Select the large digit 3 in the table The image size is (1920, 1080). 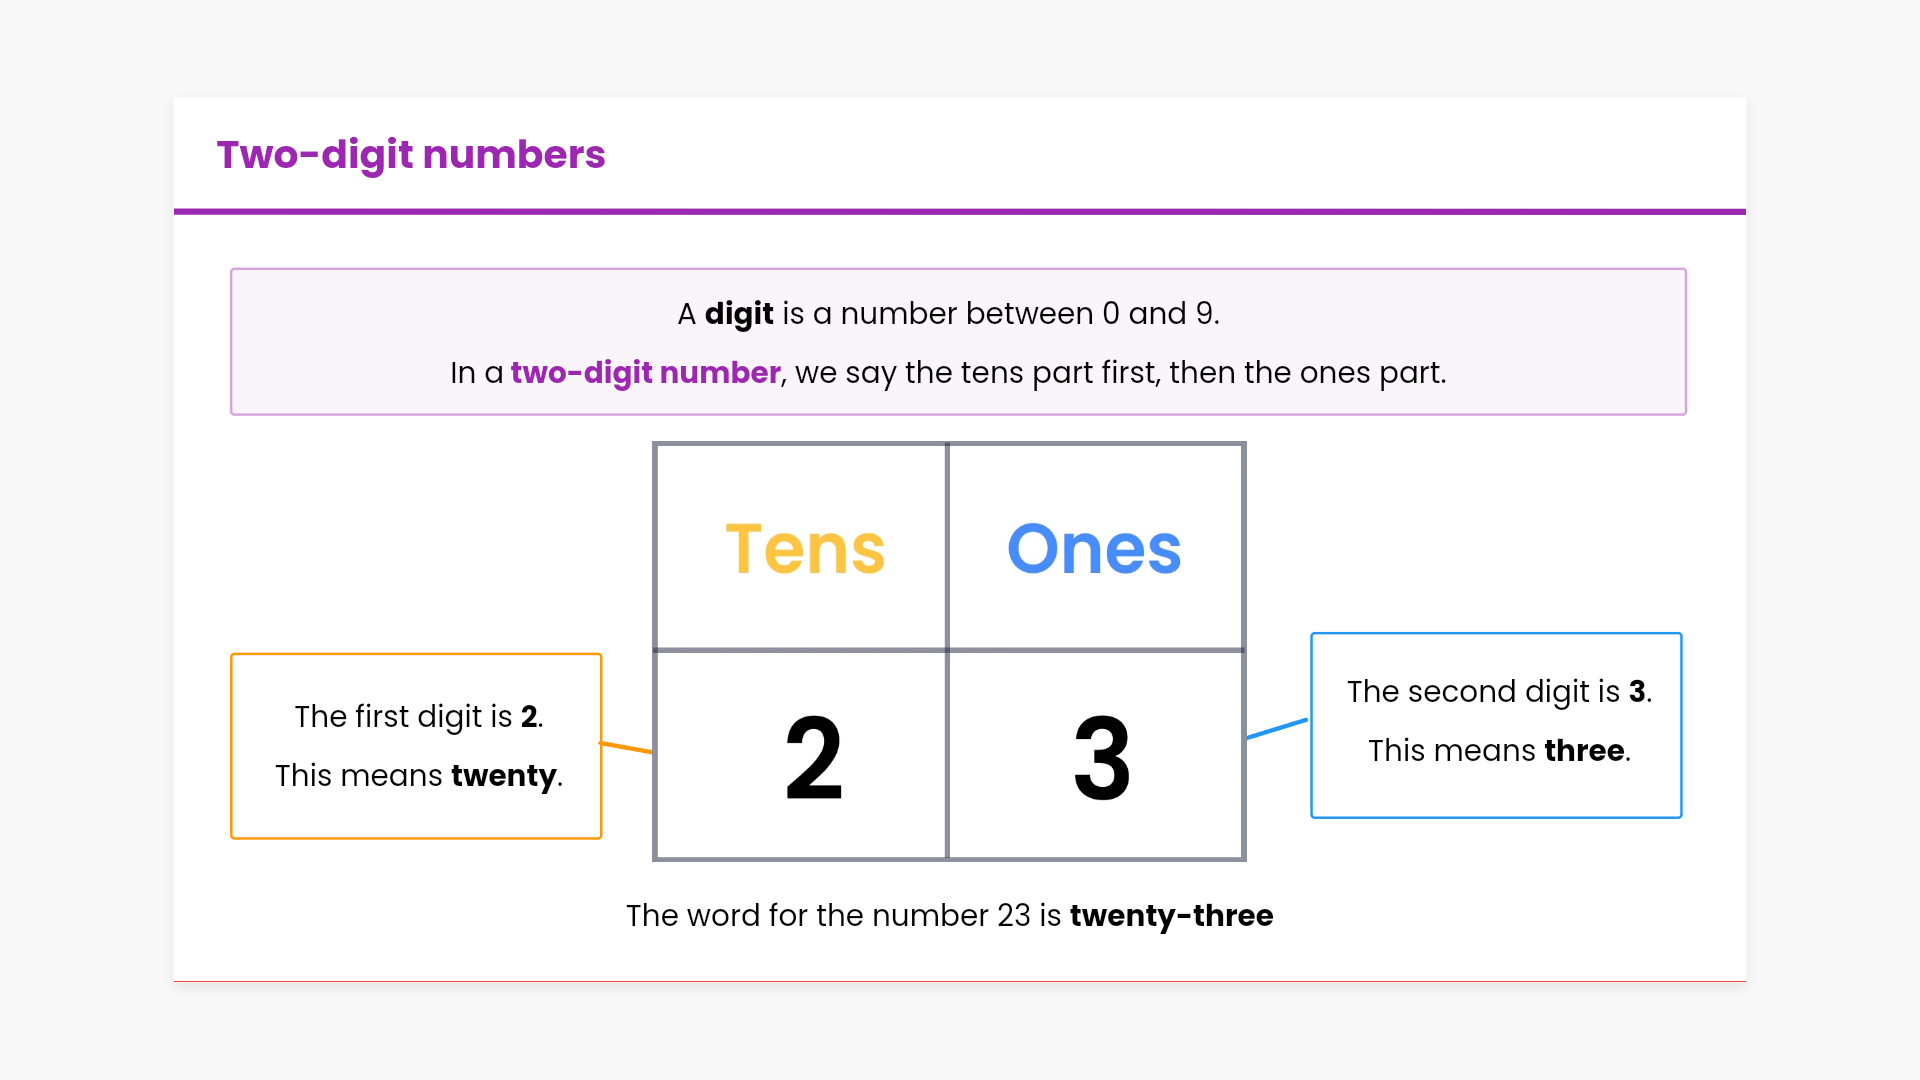1101,758
